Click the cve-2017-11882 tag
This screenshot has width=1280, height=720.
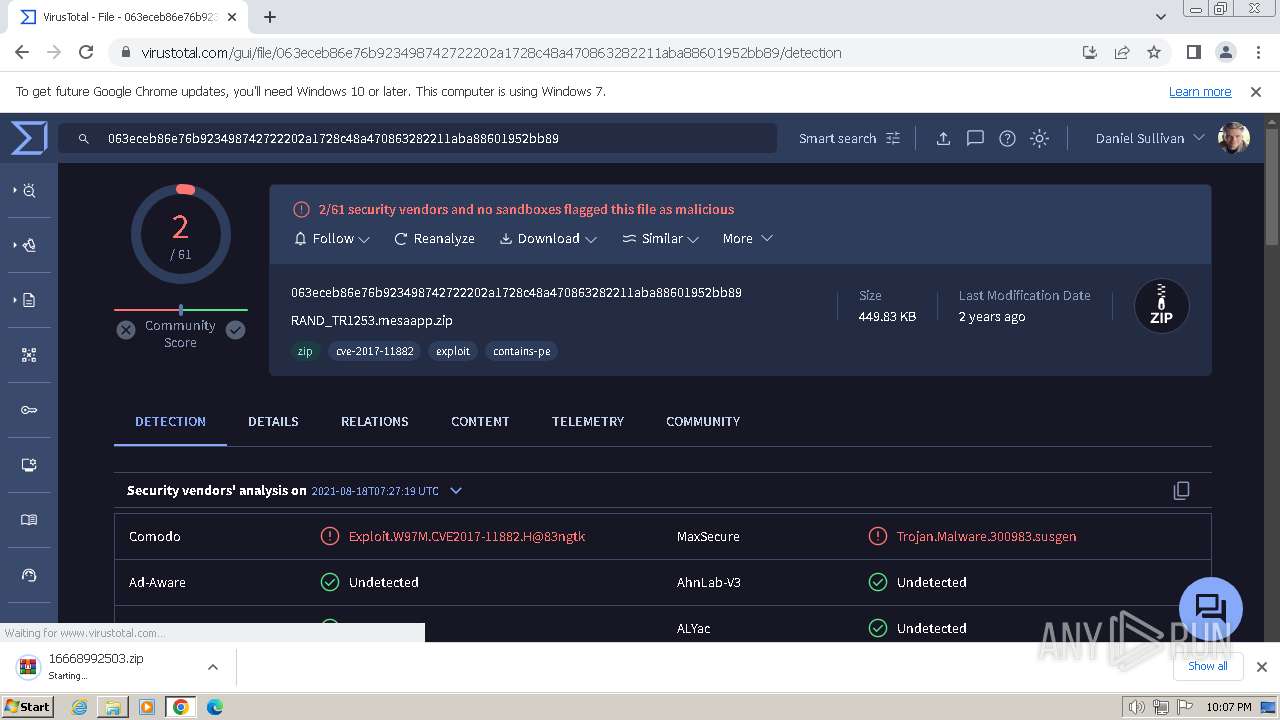pyautogui.click(x=375, y=351)
